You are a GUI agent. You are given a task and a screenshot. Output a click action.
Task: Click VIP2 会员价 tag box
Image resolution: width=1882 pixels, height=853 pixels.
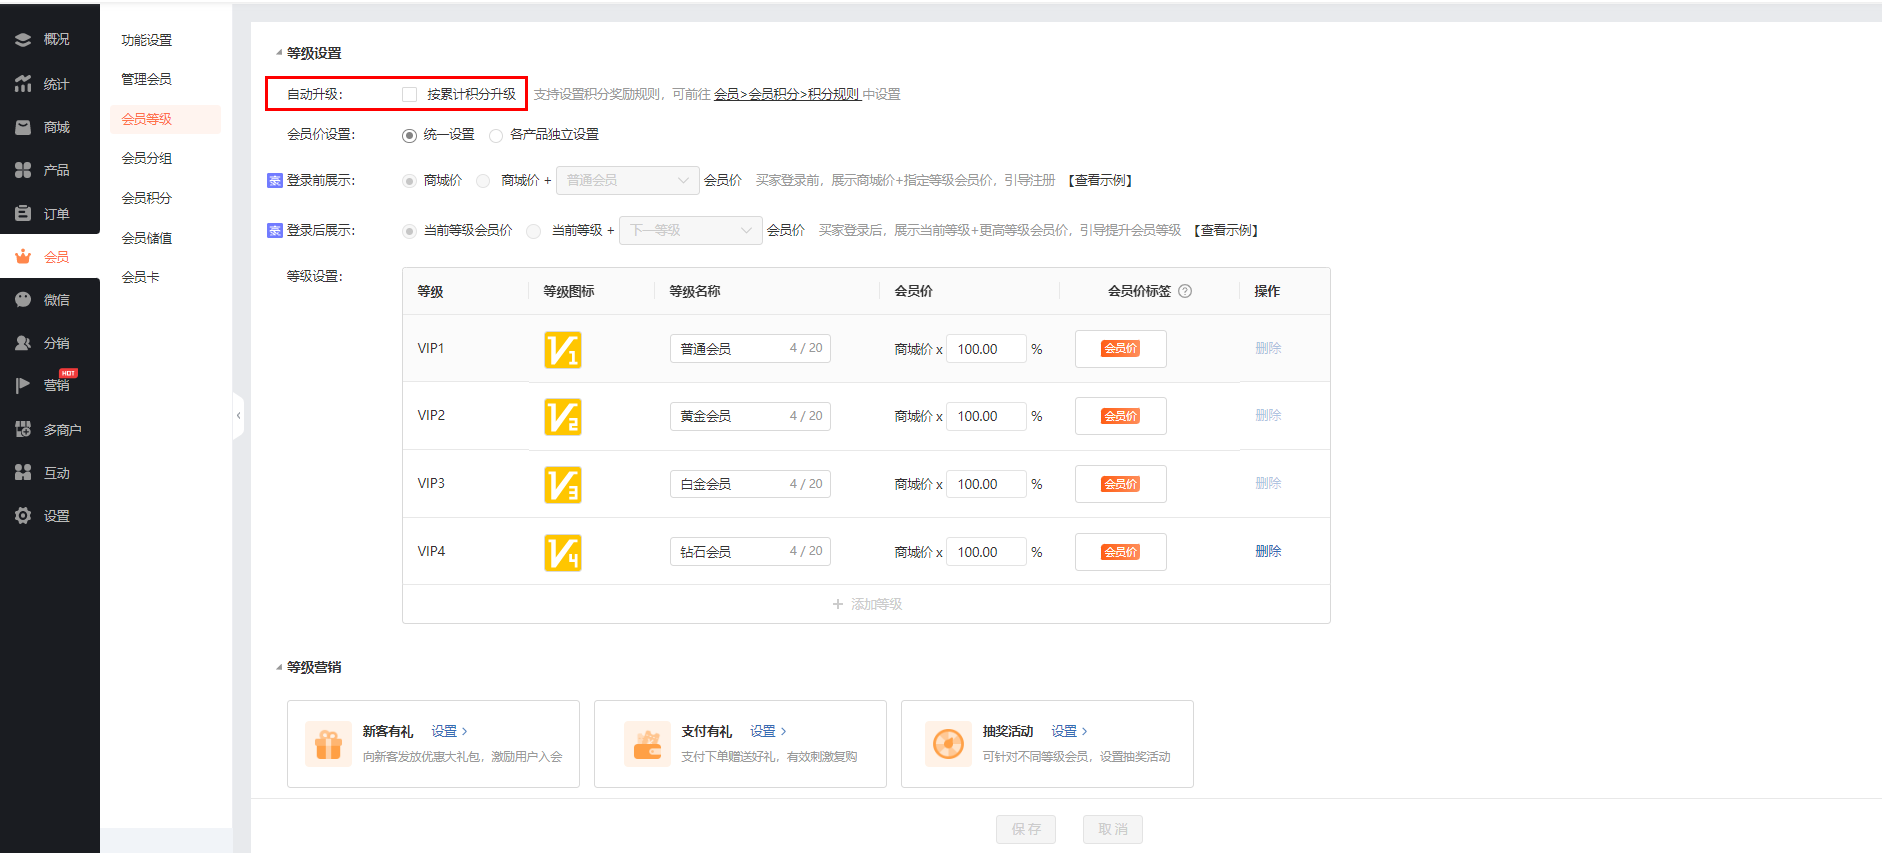(1121, 416)
